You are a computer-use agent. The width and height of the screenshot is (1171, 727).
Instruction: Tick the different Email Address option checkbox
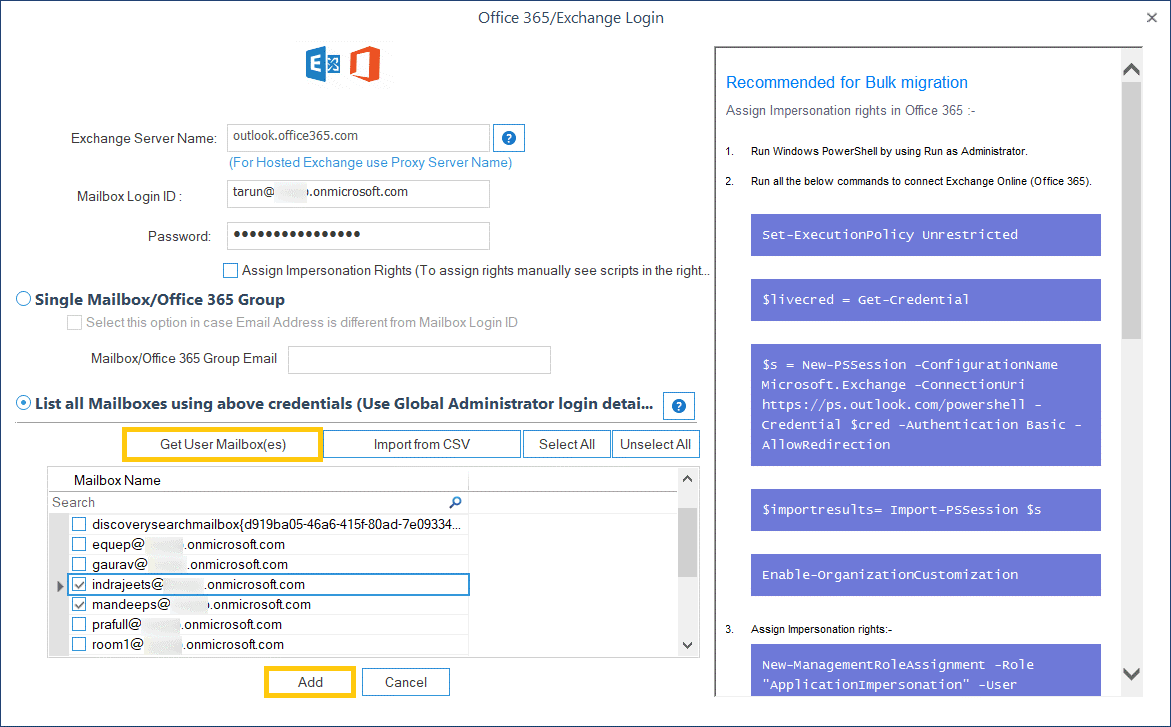click(74, 322)
